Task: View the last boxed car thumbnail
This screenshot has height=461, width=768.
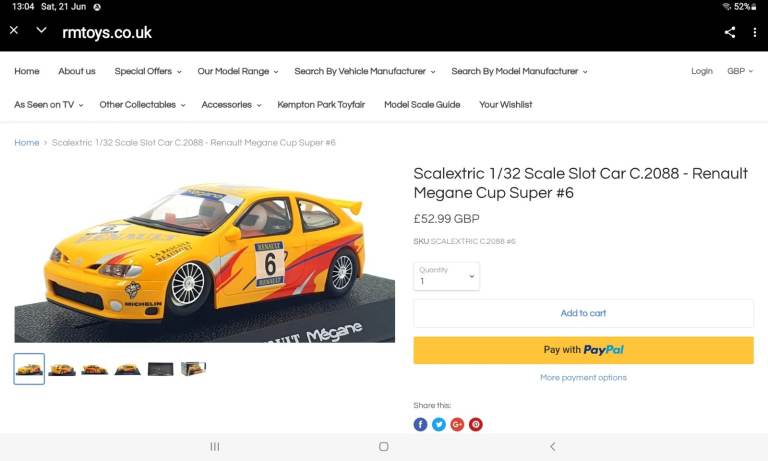Action: click(x=193, y=369)
